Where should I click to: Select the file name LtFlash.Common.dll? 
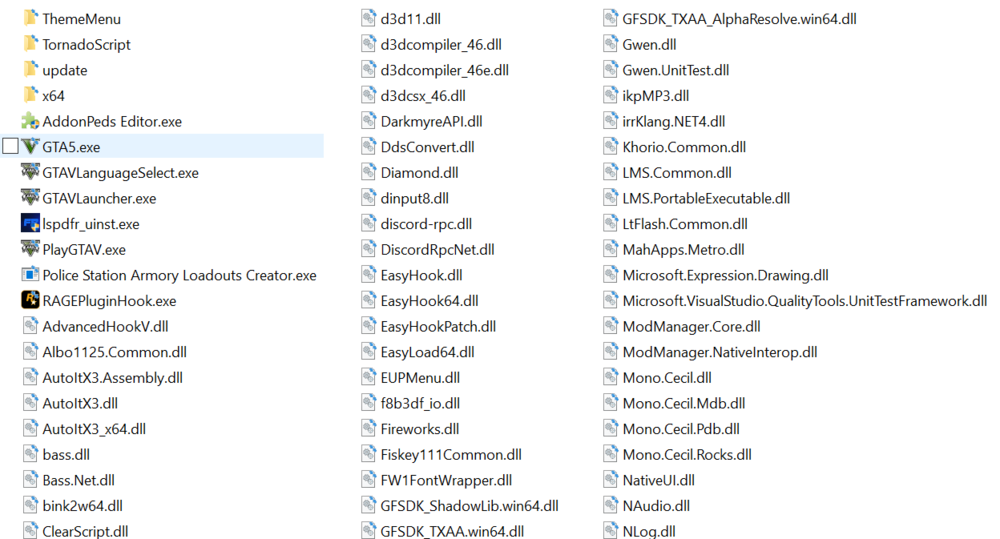tap(686, 224)
